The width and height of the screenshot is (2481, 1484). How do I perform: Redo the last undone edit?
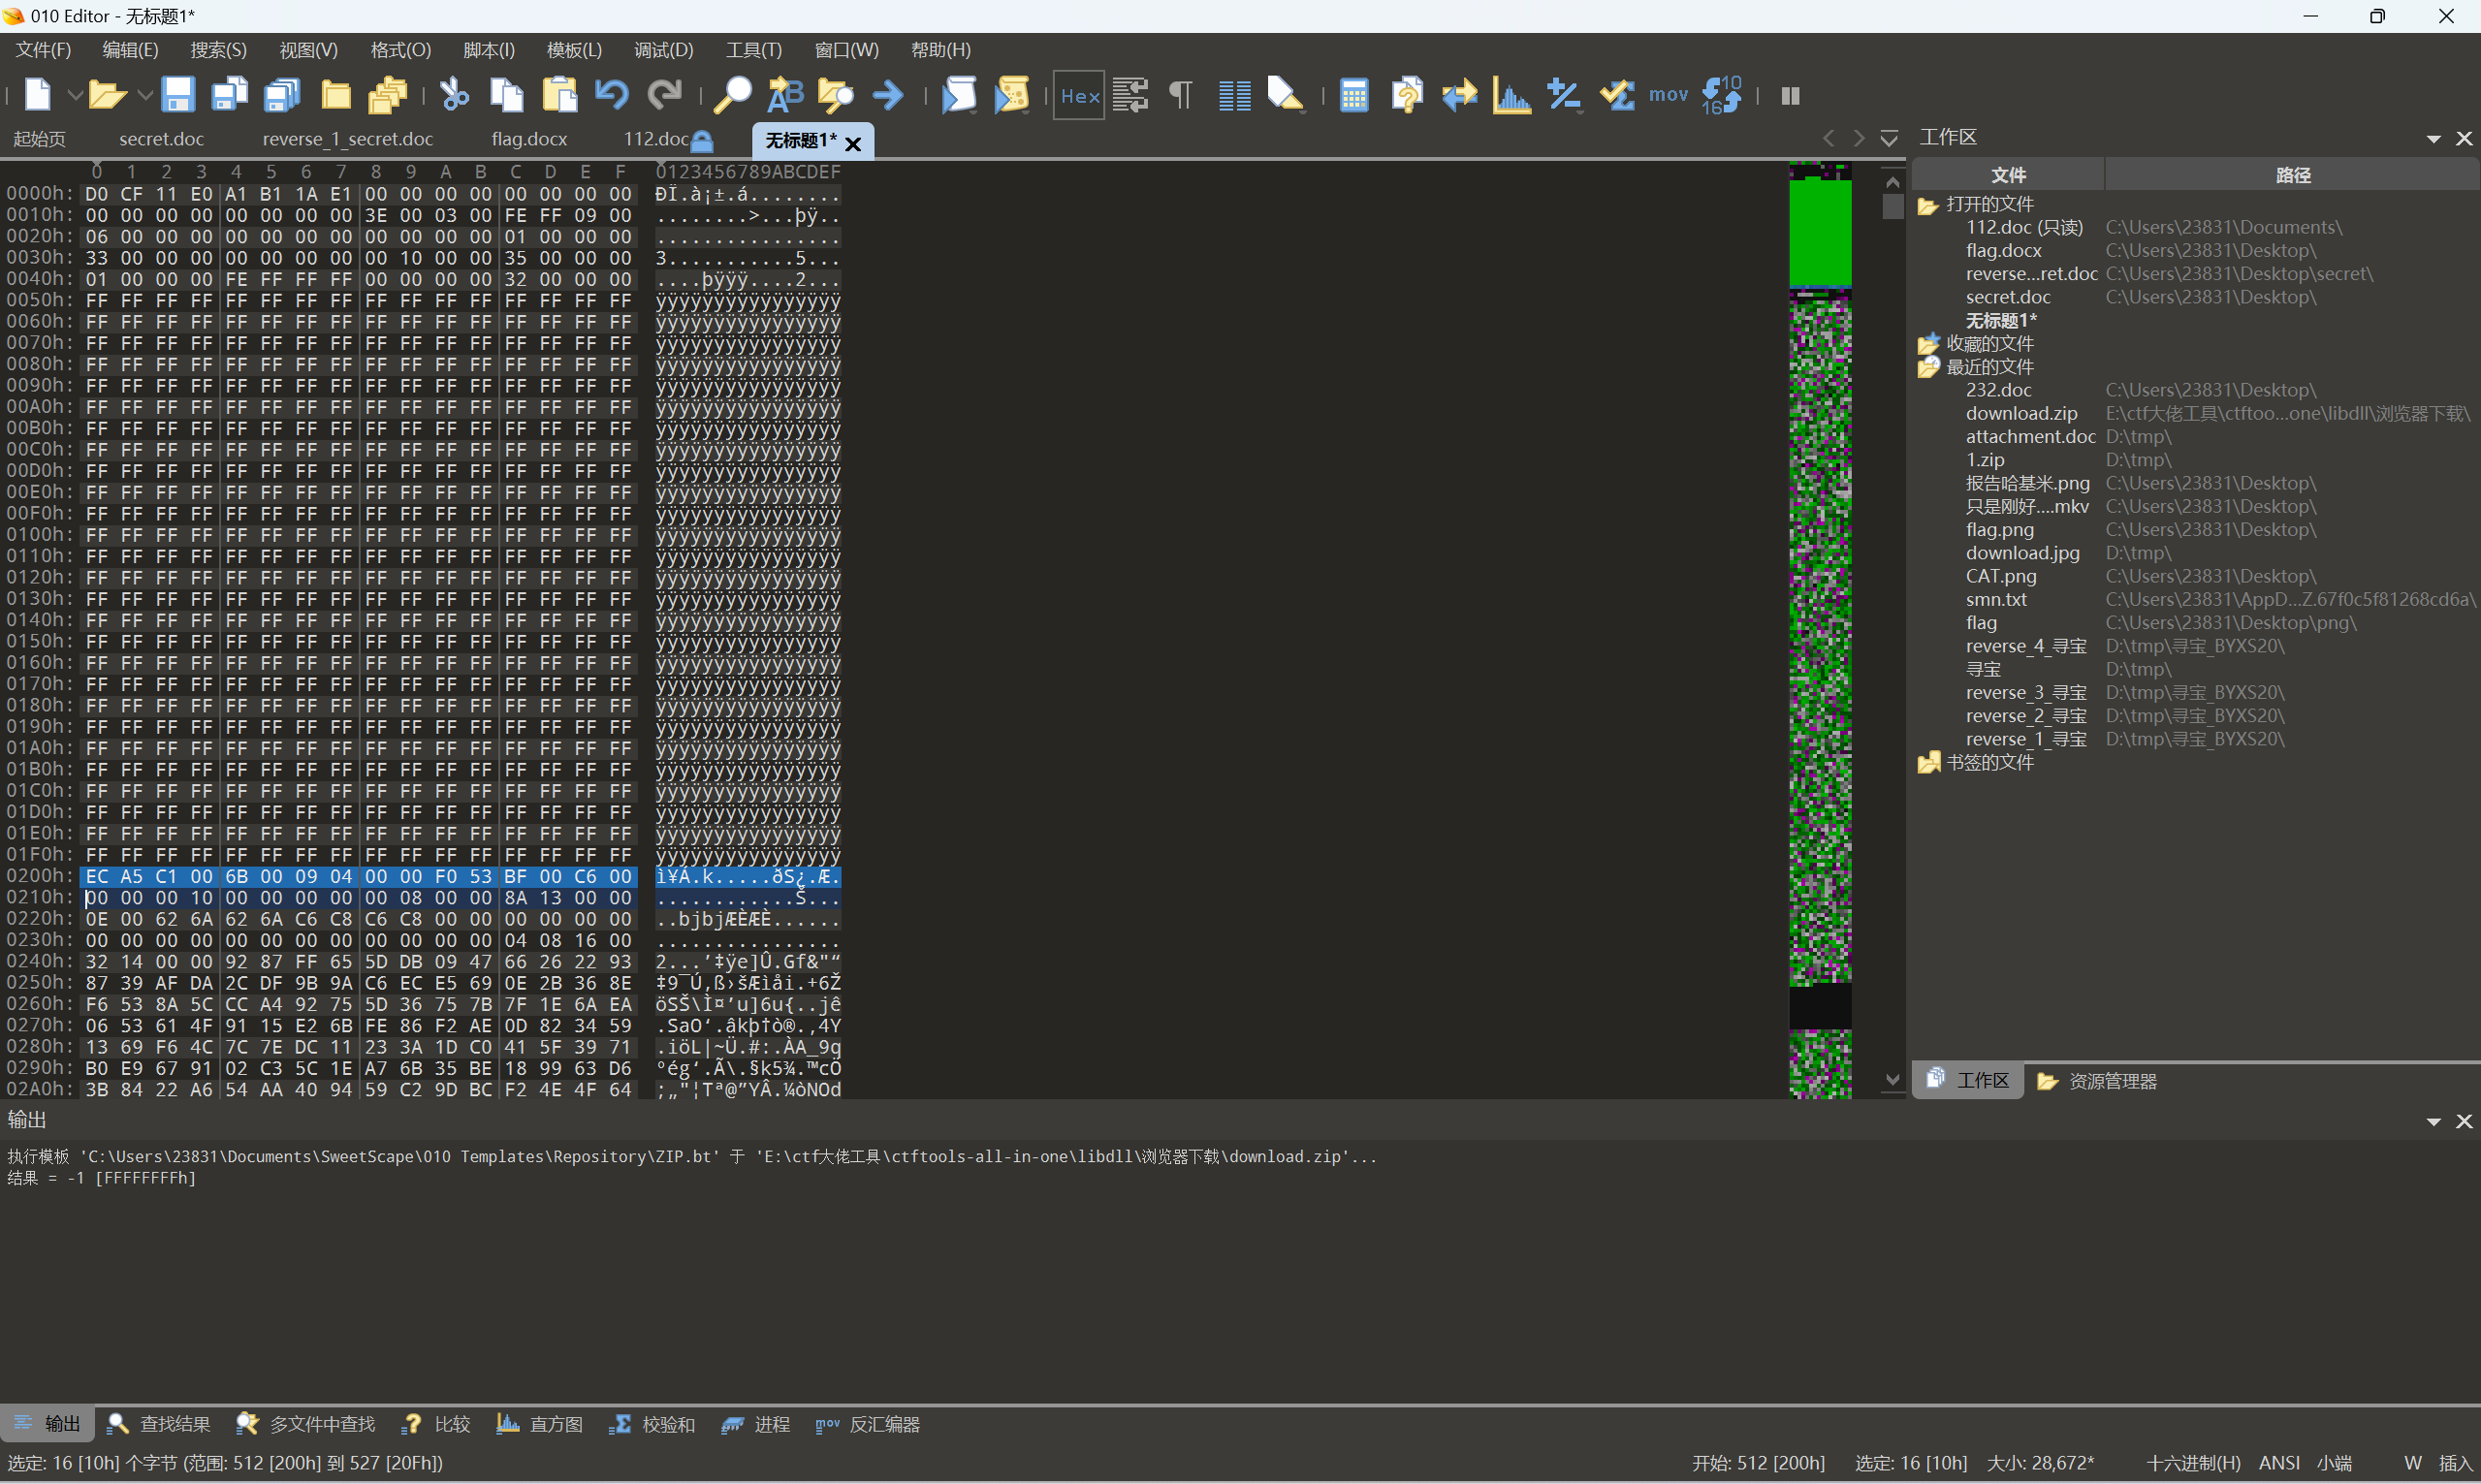(x=665, y=95)
